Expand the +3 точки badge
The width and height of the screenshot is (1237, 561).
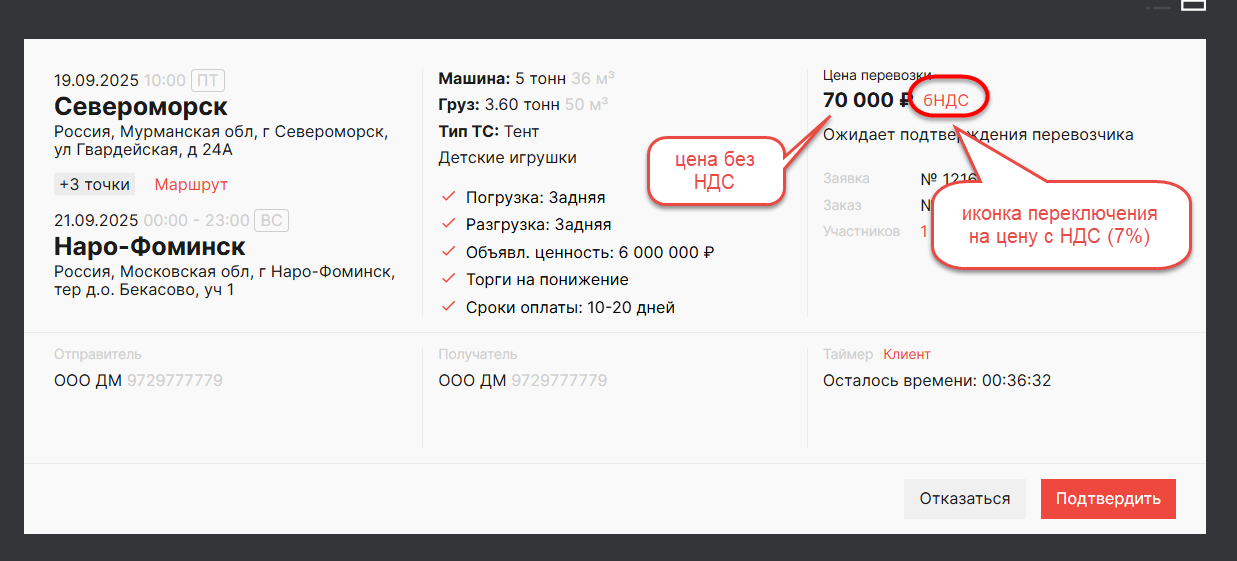(x=94, y=184)
